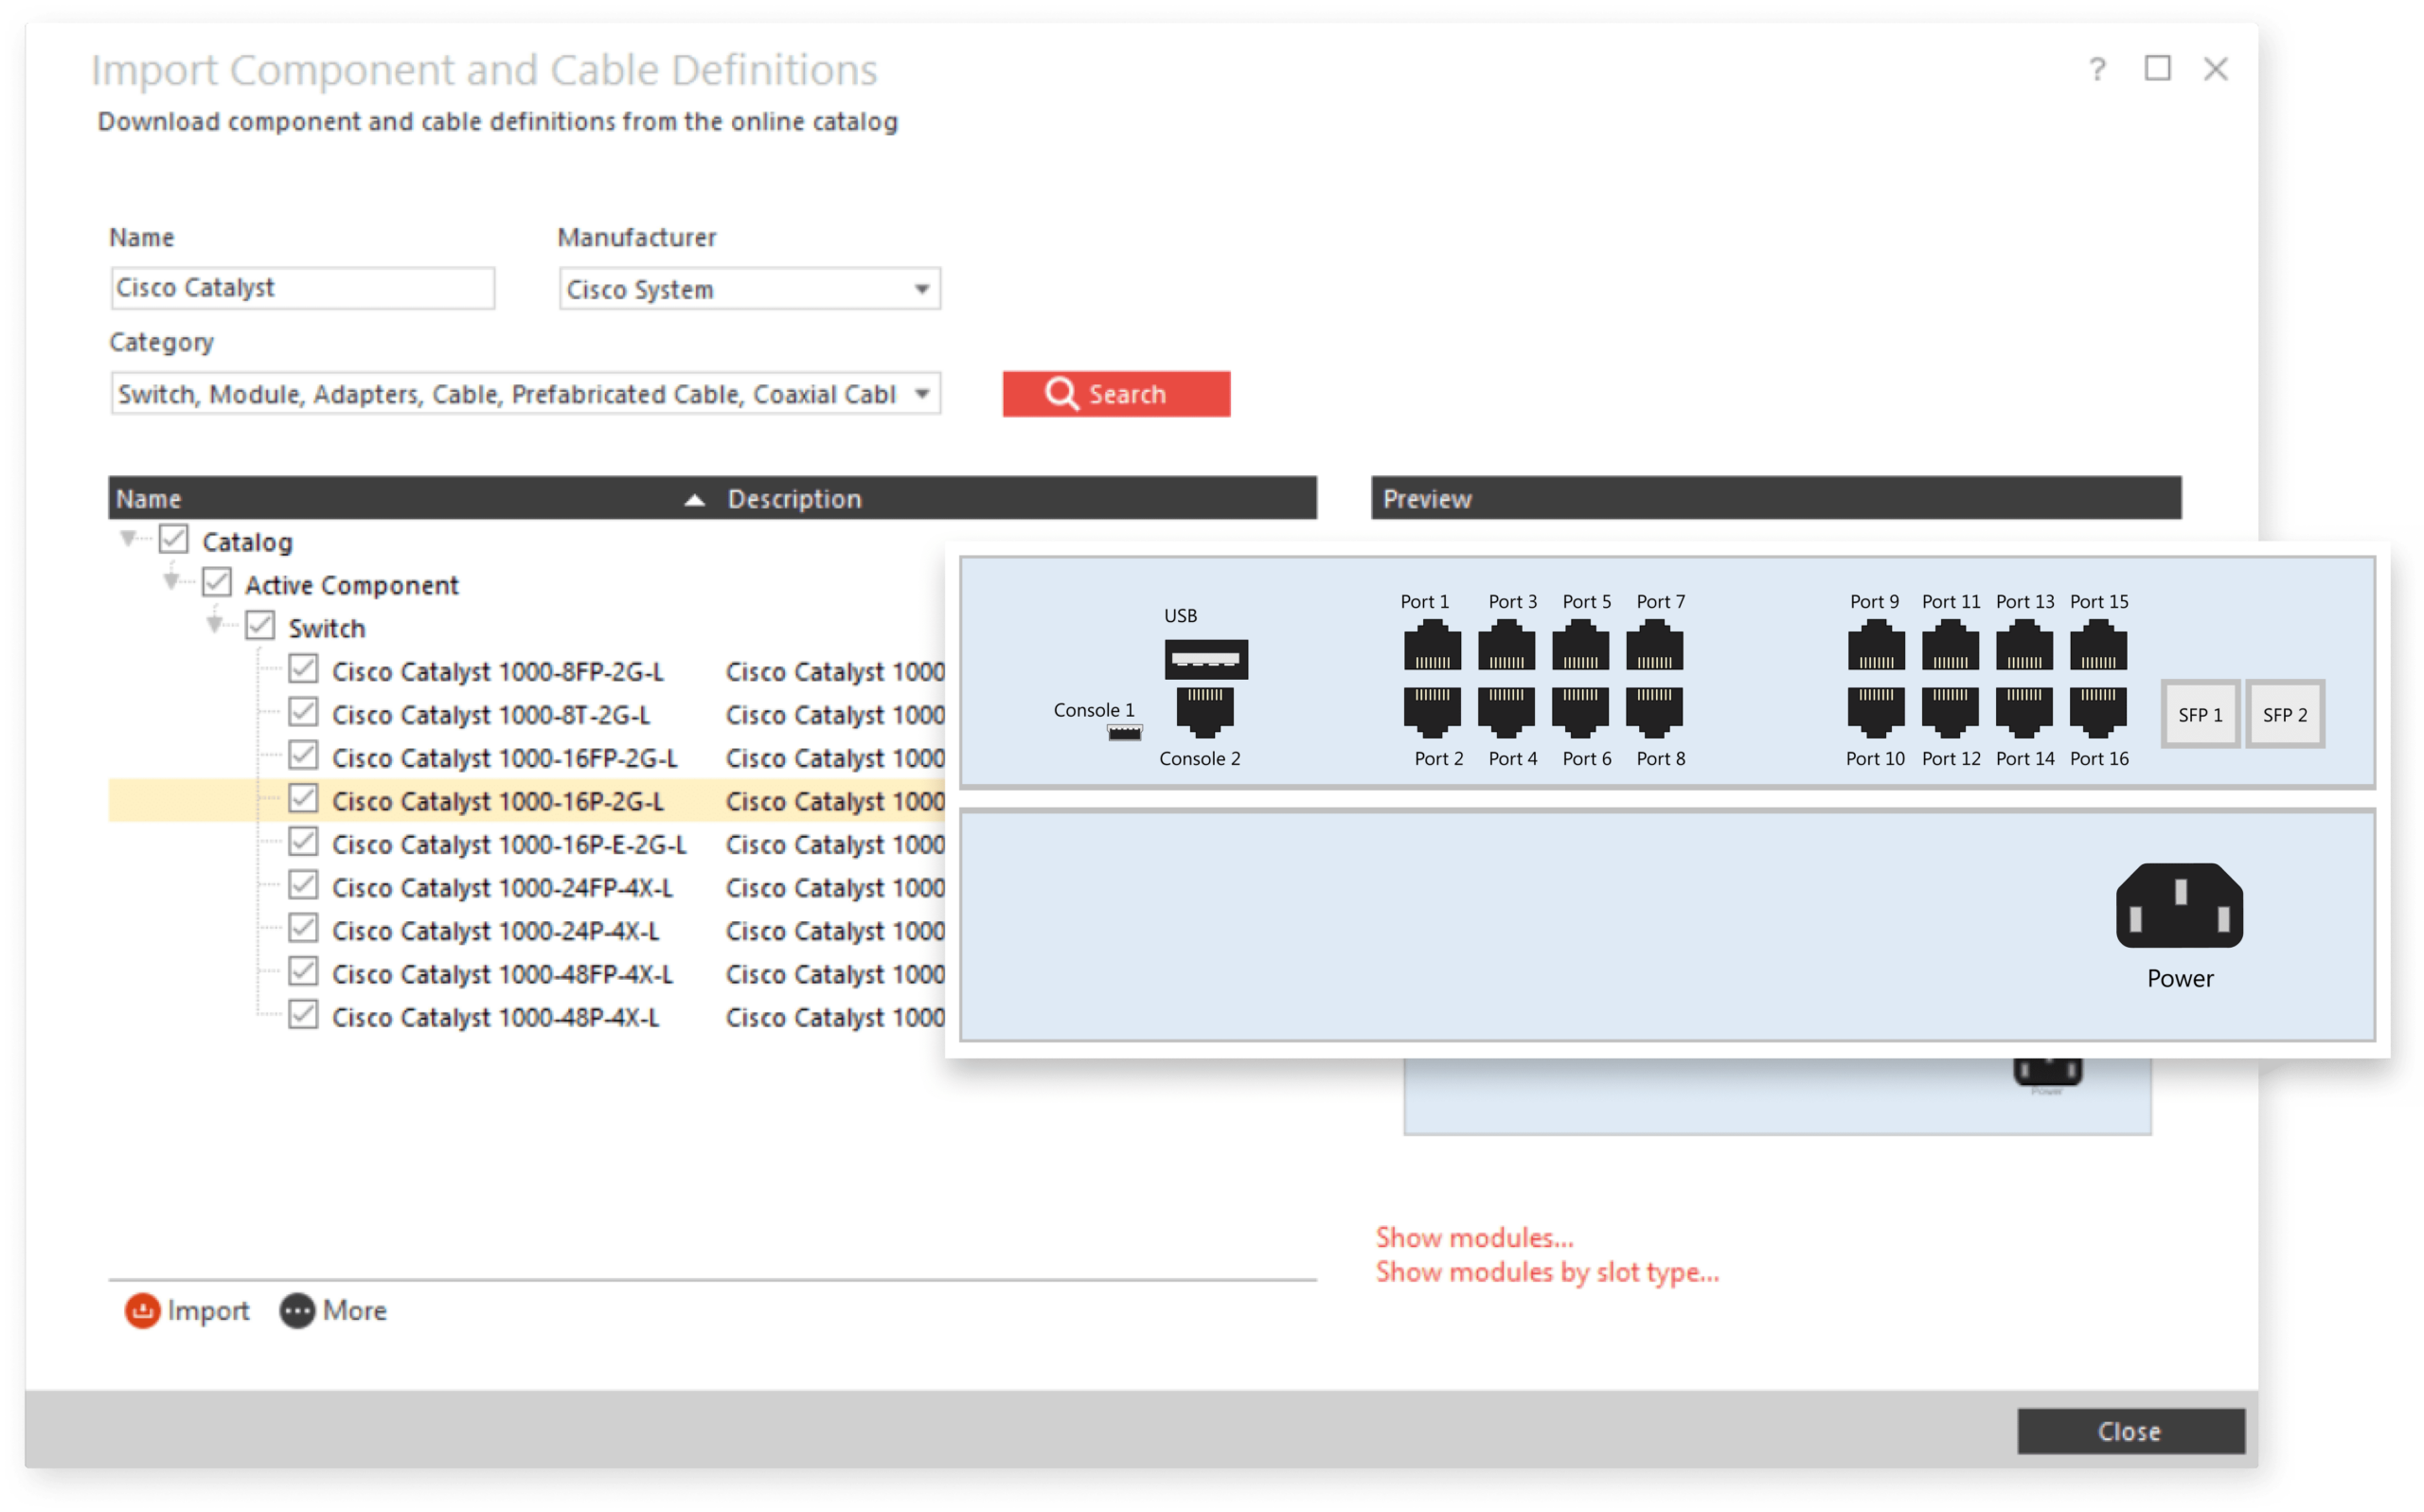Viewport: 2424px width, 1512px height.
Task: Open help with the question mark icon
Action: (2097, 69)
